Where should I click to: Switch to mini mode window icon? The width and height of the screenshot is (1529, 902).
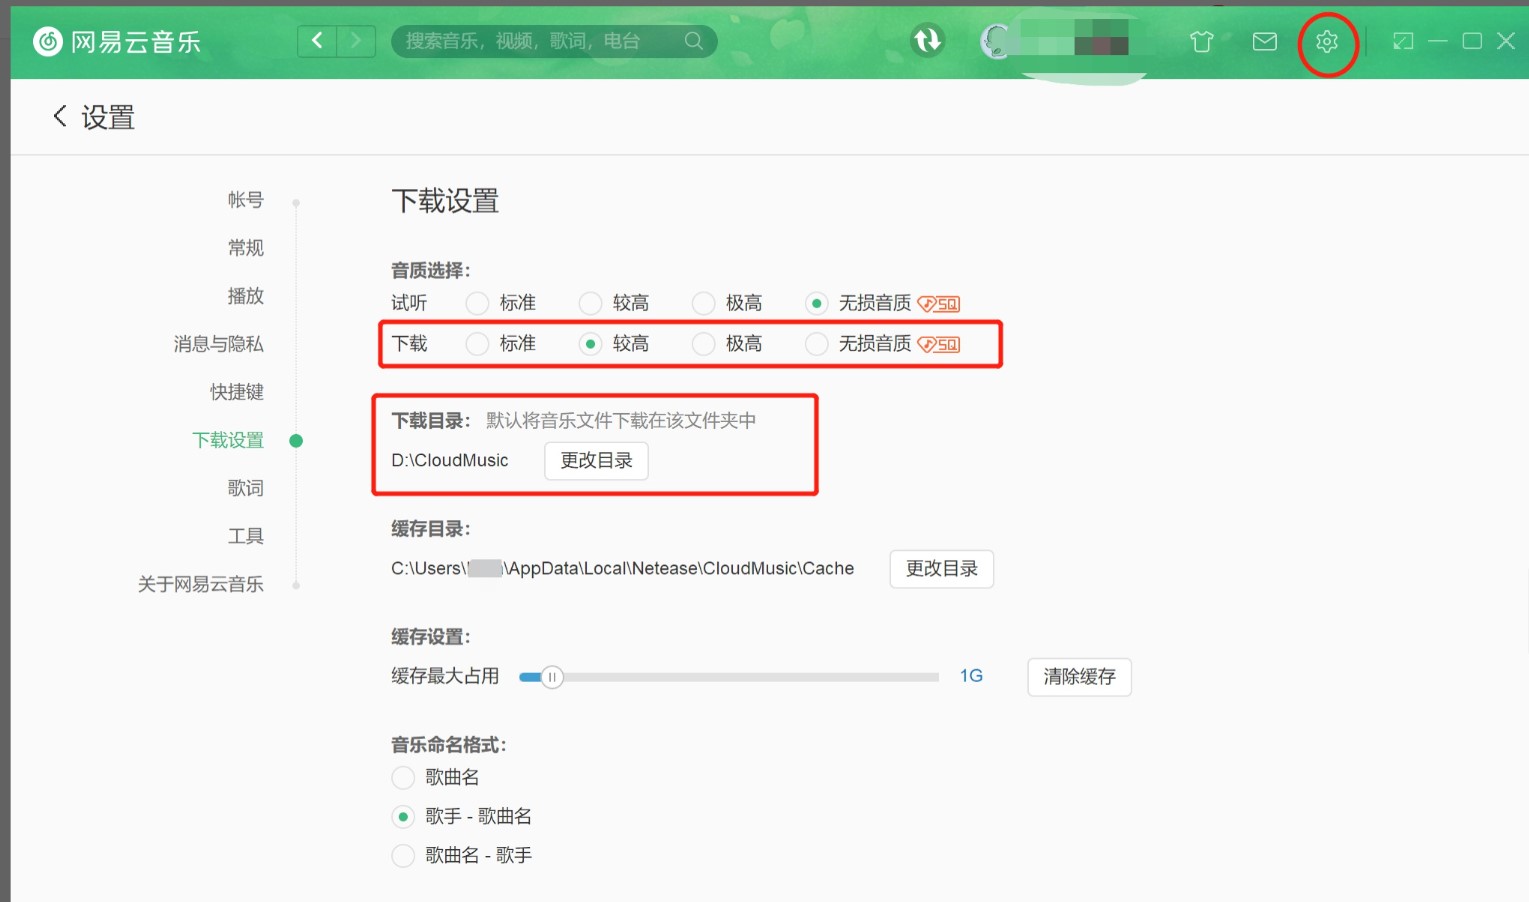[x=1403, y=41]
